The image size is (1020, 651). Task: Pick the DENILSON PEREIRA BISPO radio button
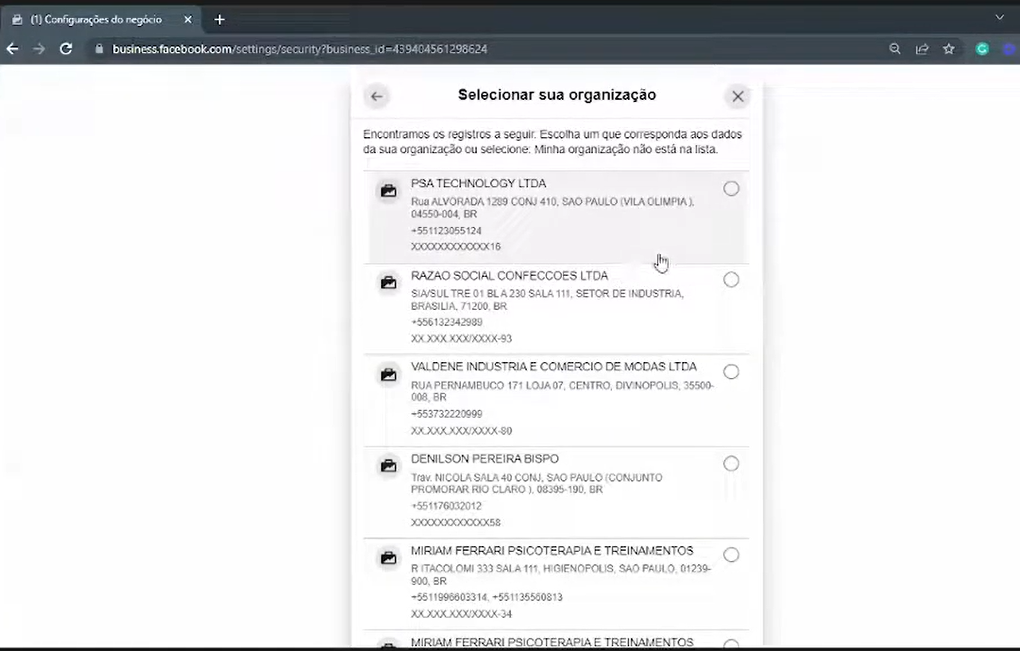point(731,464)
